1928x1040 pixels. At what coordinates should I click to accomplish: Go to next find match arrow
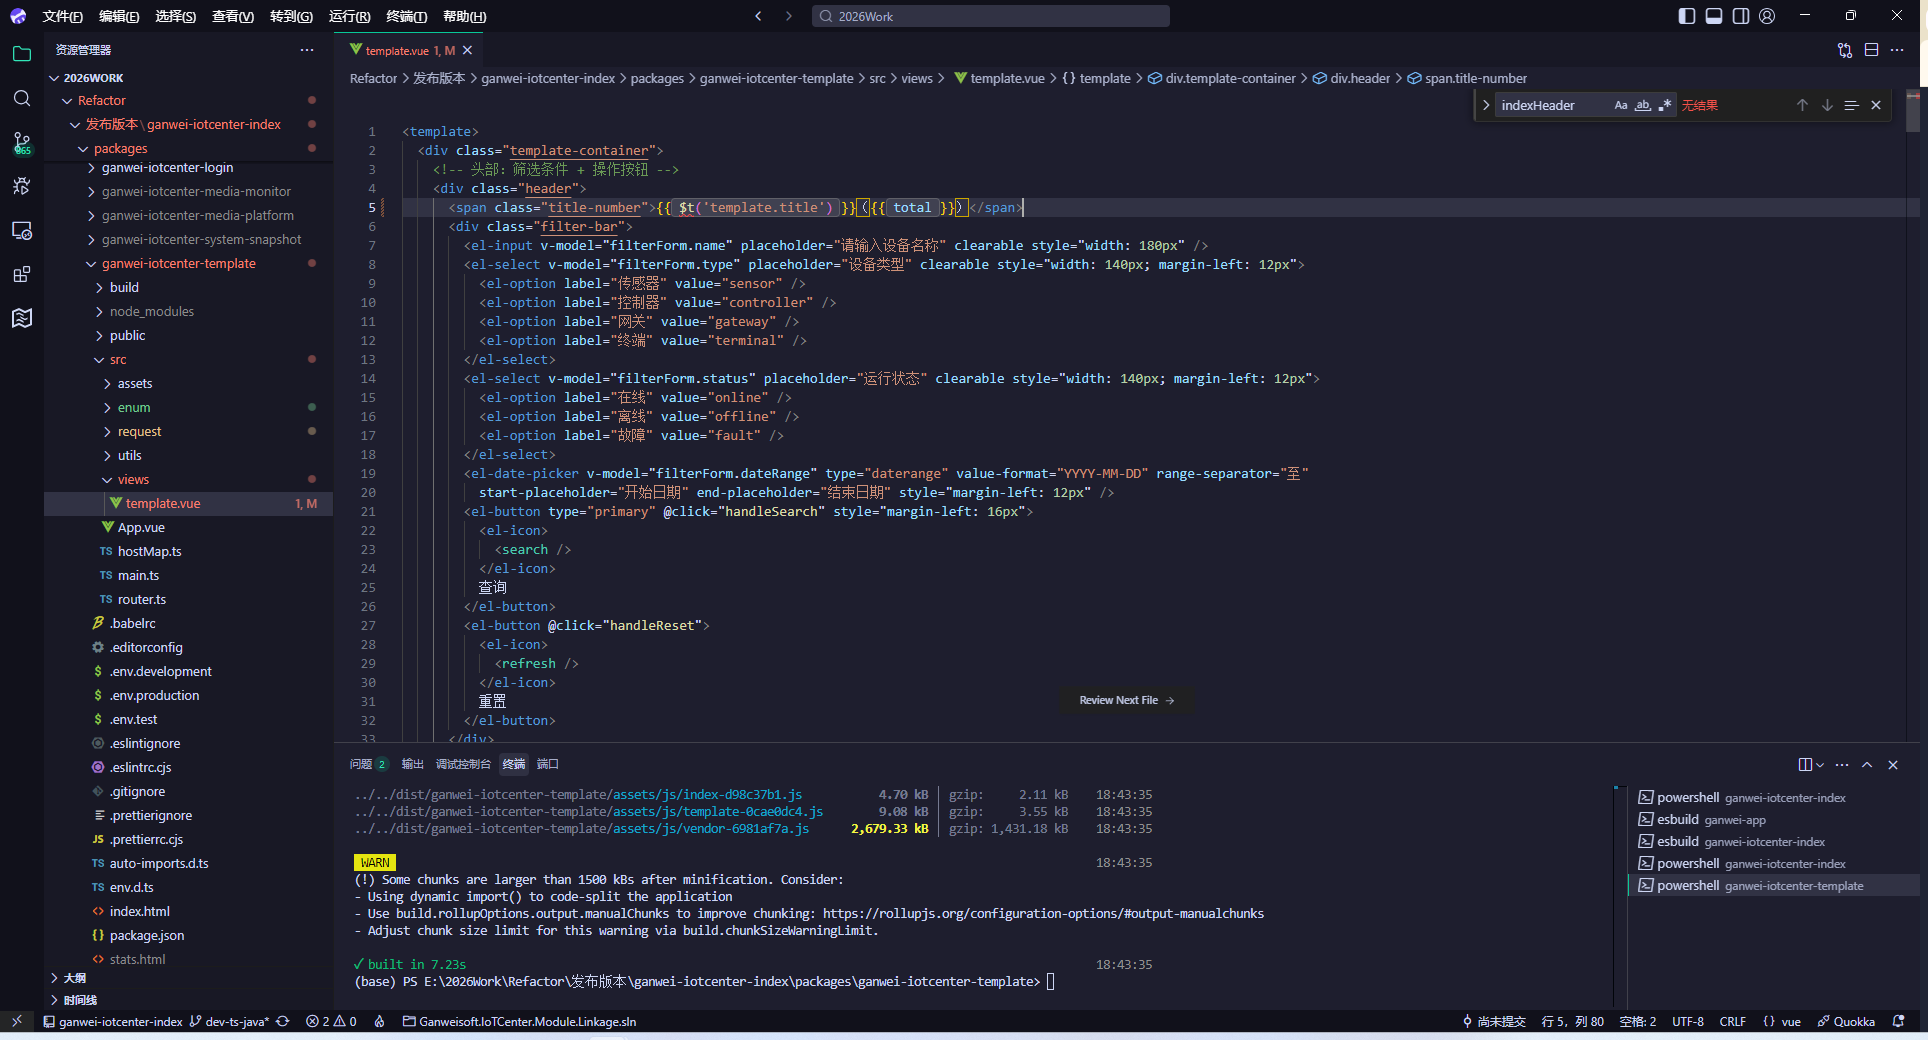pyautogui.click(x=1827, y=105)
